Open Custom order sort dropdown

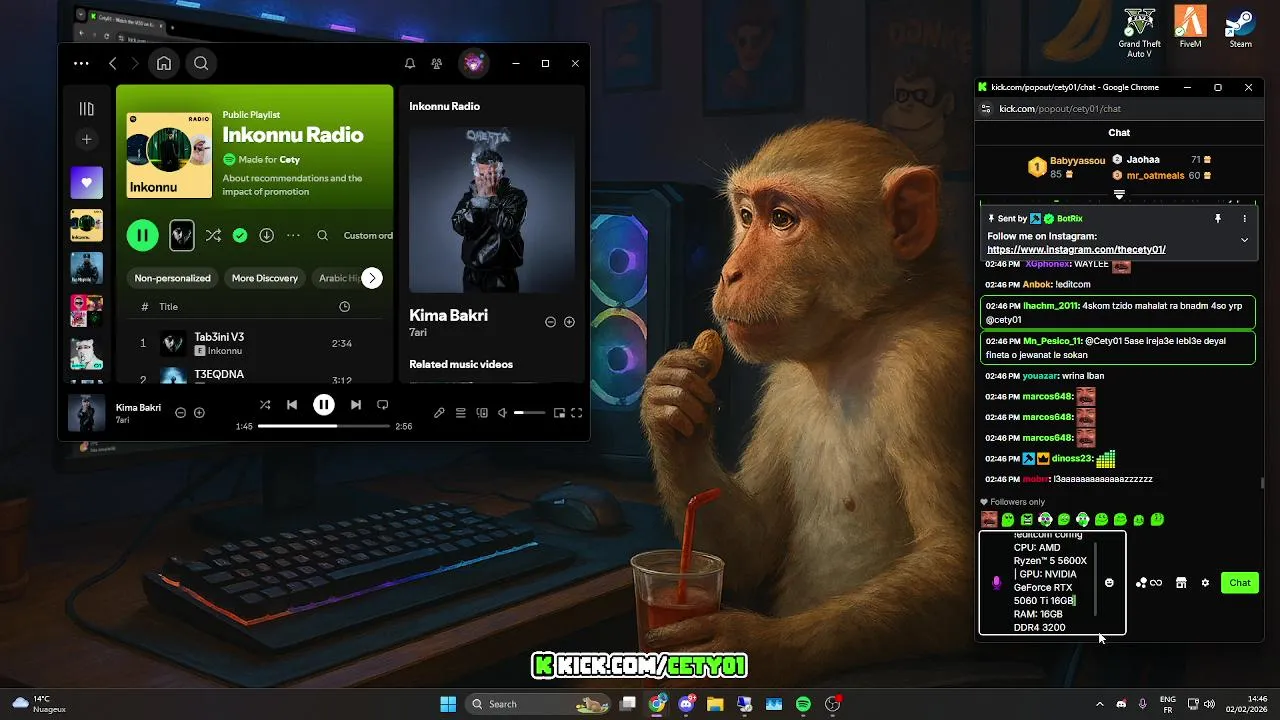click(368, 236)
